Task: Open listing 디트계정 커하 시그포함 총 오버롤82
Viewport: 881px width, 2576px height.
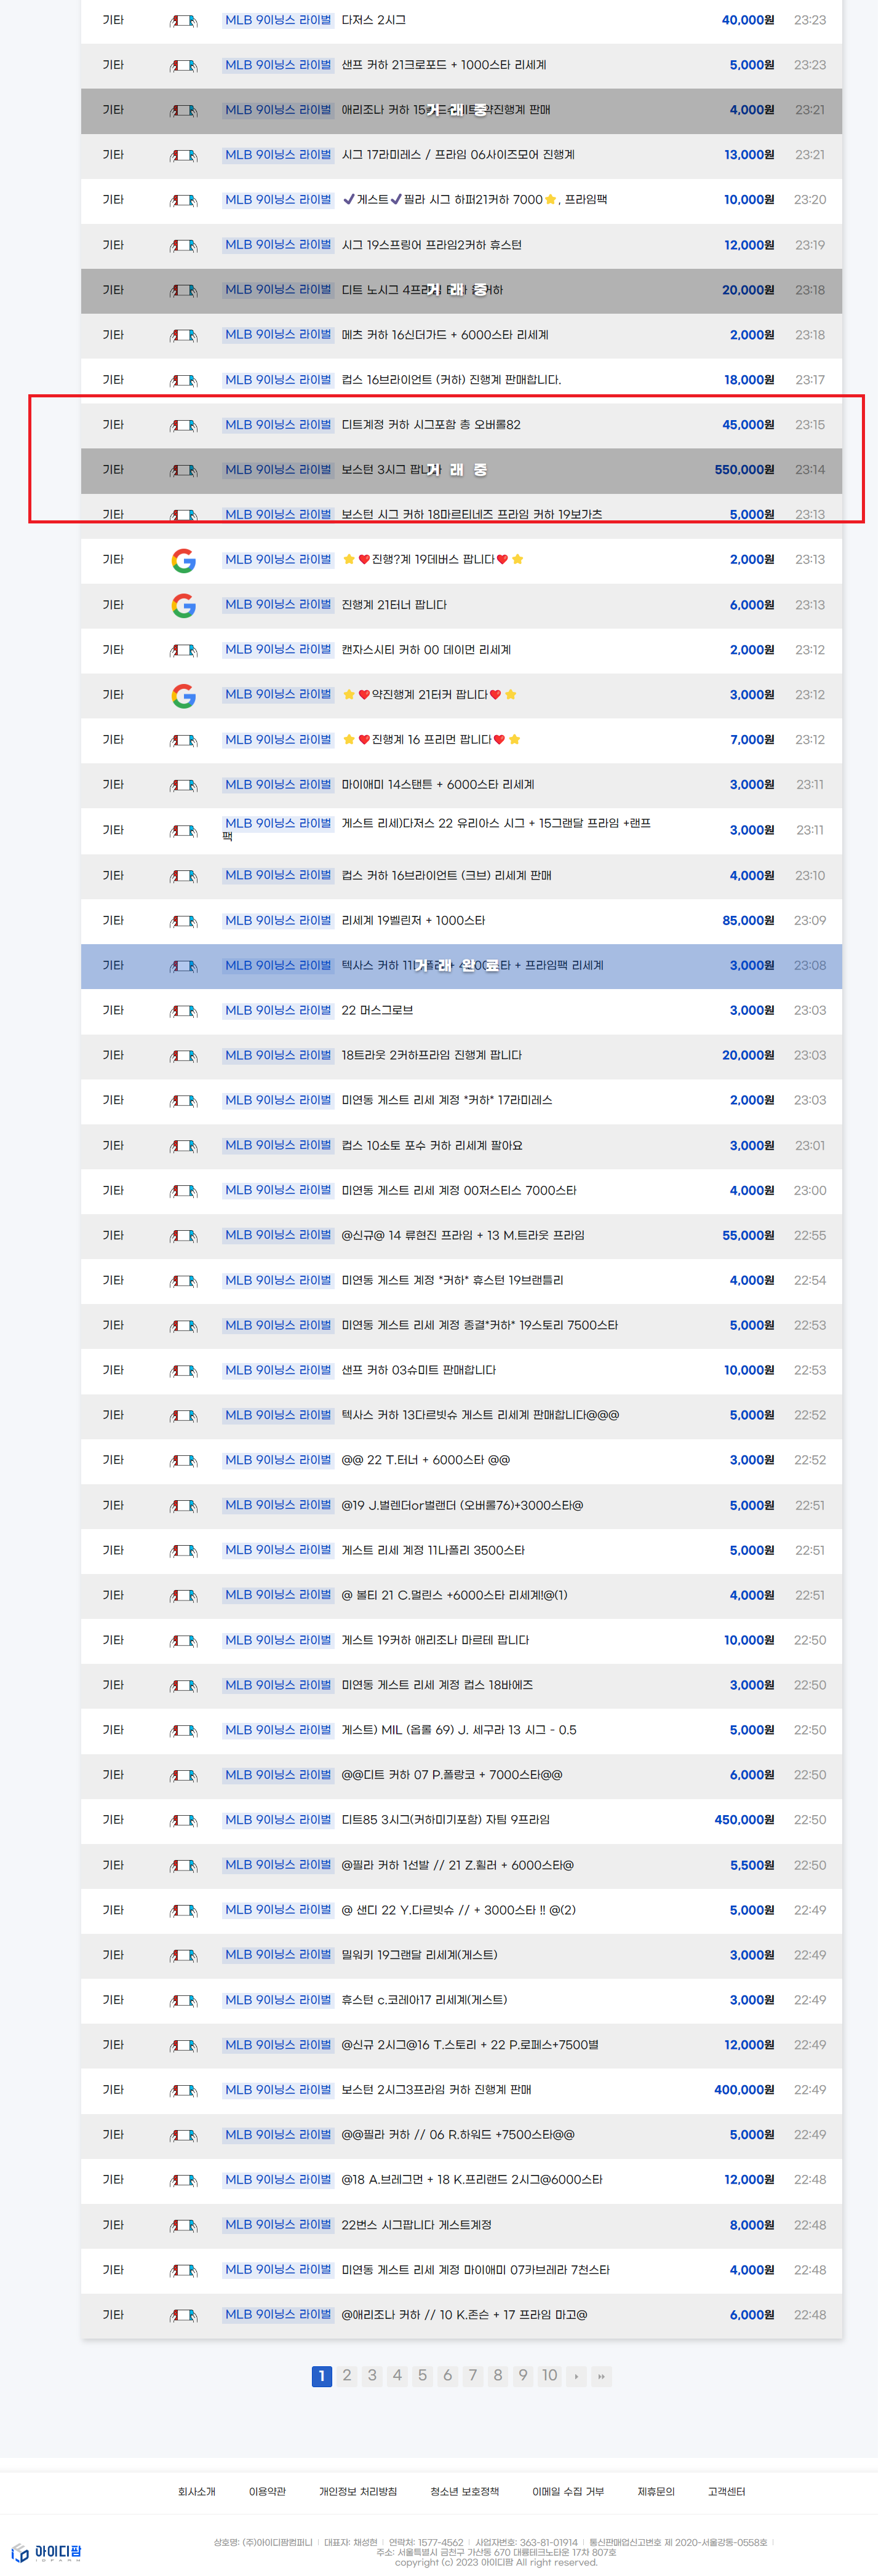Action: pos(431,425)
